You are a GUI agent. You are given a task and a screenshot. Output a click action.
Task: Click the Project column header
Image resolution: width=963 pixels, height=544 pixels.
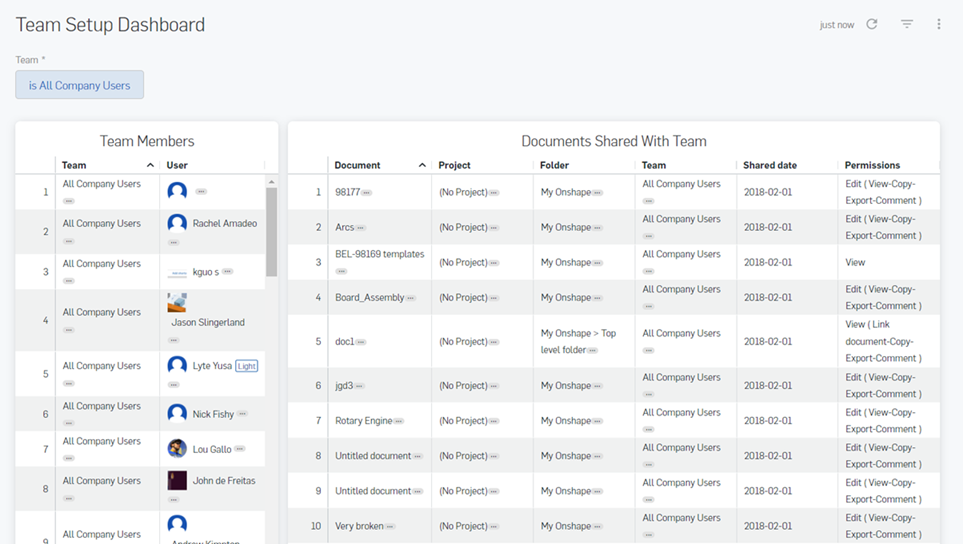[454, 165]
